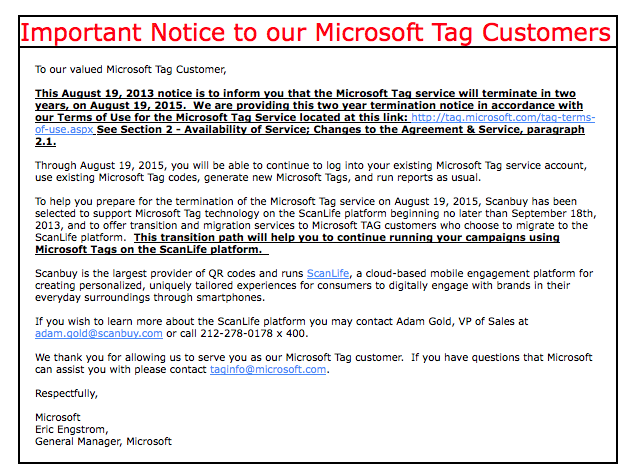Click the 'General Manager, Microsoft' title line

103,441
